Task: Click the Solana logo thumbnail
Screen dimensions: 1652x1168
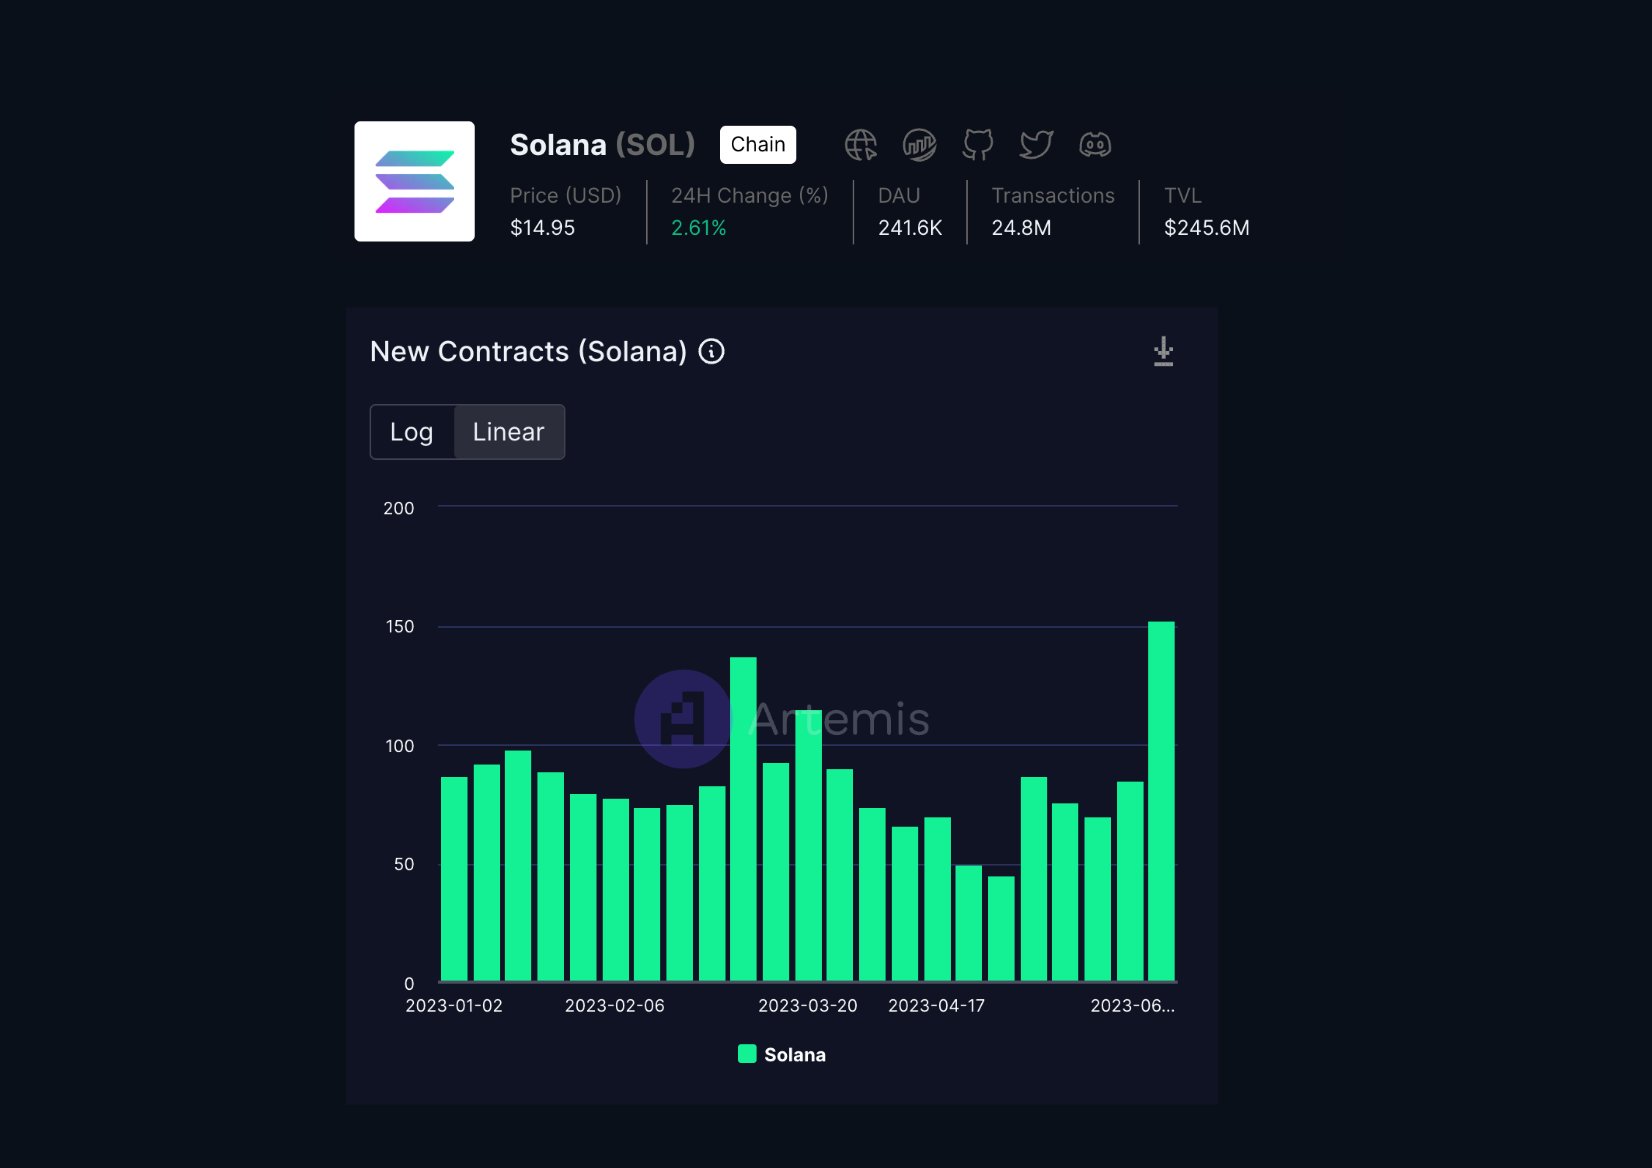Action: (x=414, y=181)
